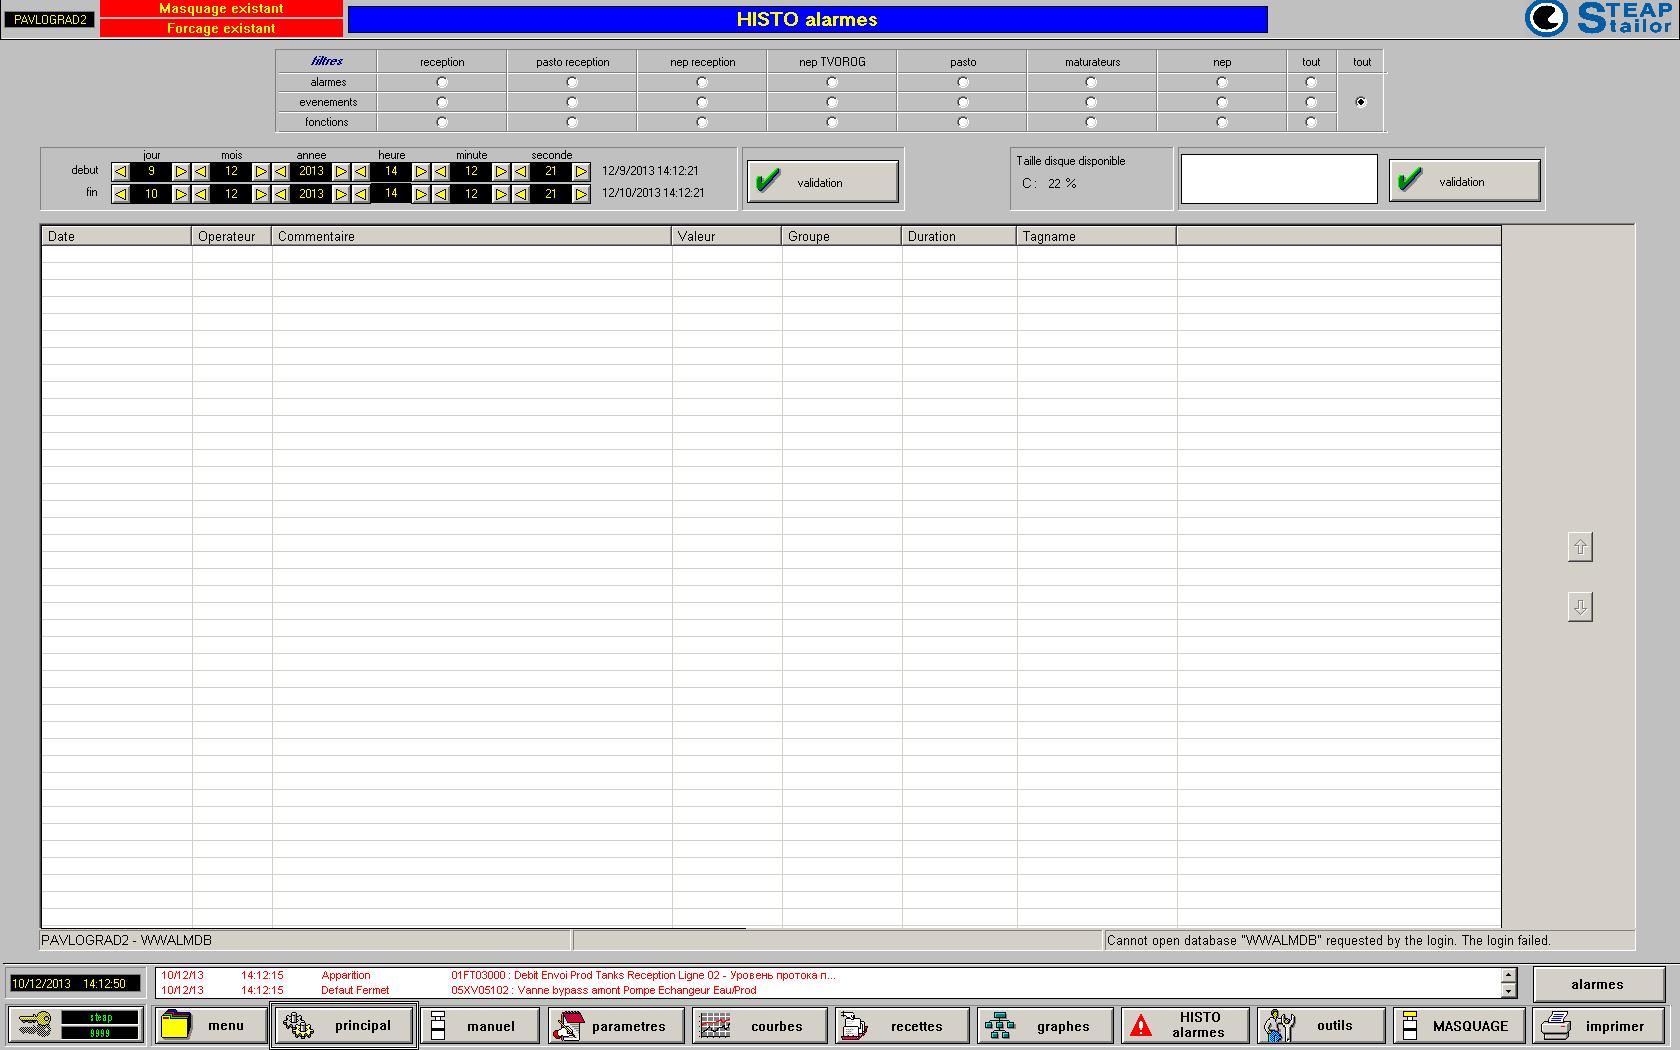Click validation button next to date range
This screenshot has height=1050, width=1680.
coord(822,182)
